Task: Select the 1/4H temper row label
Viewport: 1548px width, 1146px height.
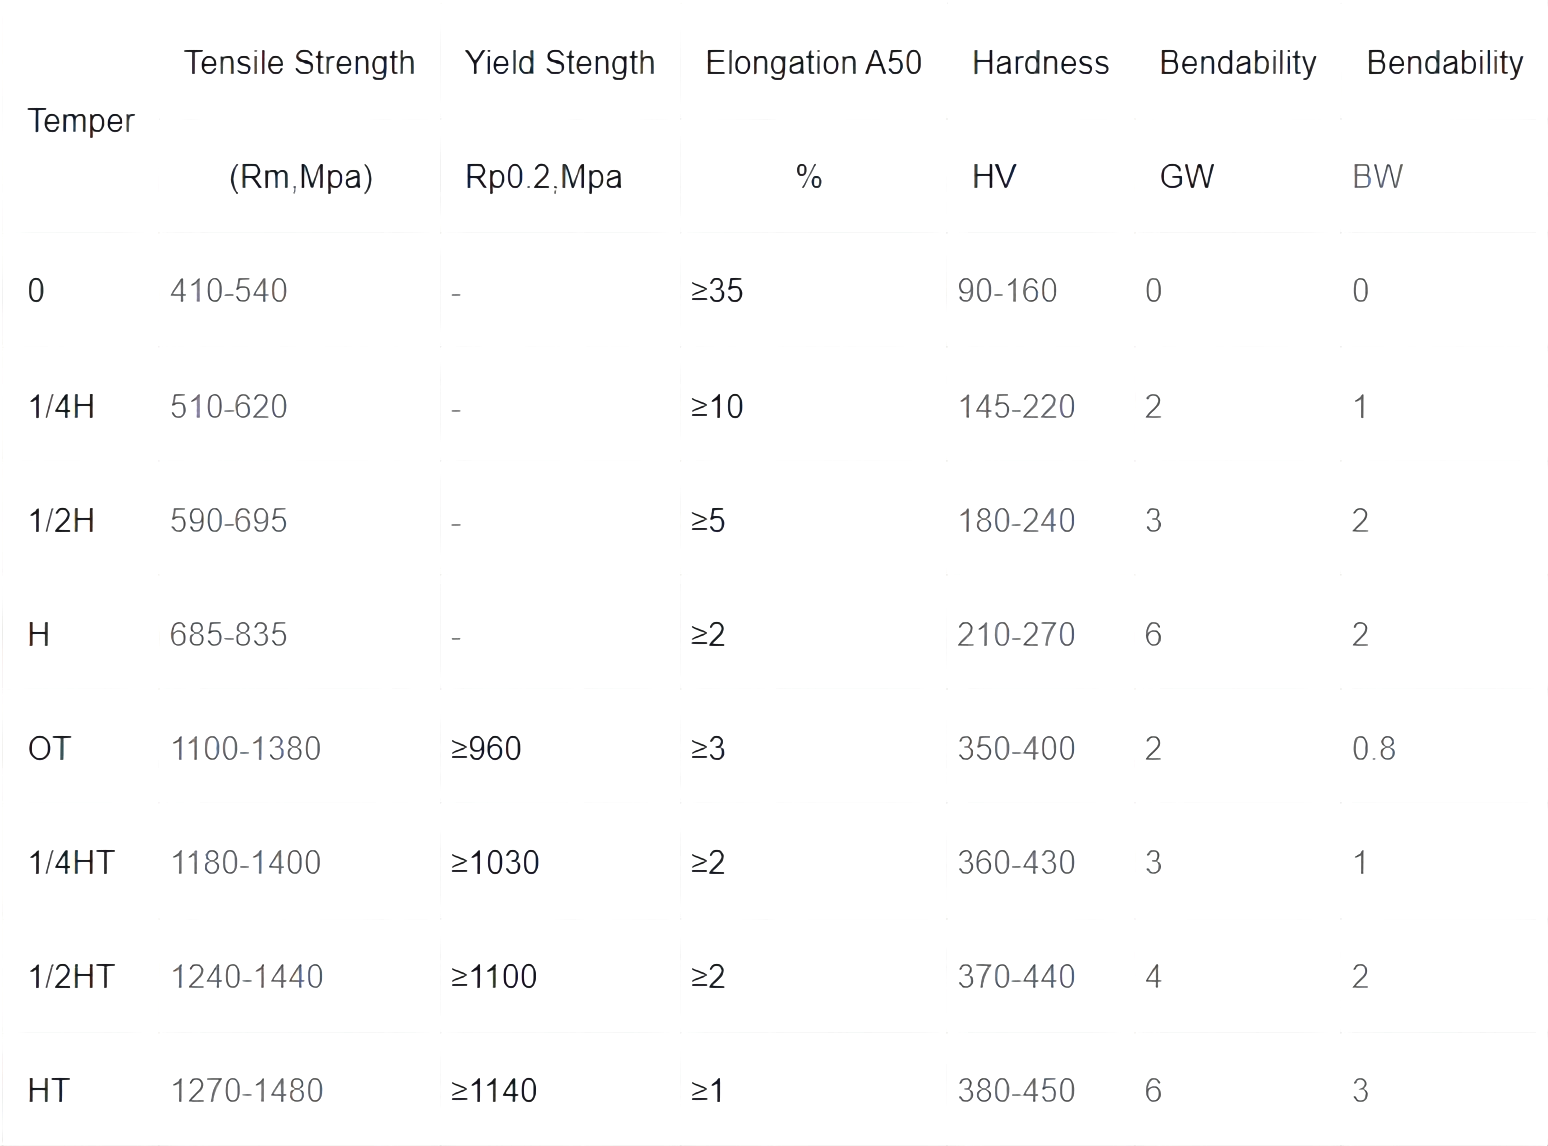Action: 62,407
